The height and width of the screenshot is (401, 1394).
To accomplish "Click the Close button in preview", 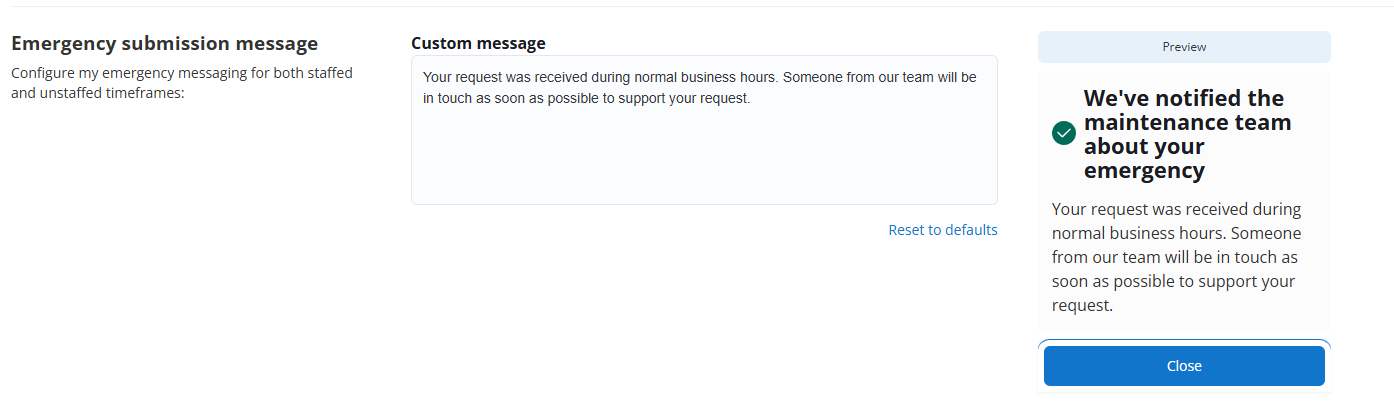I will (1184, 366).
